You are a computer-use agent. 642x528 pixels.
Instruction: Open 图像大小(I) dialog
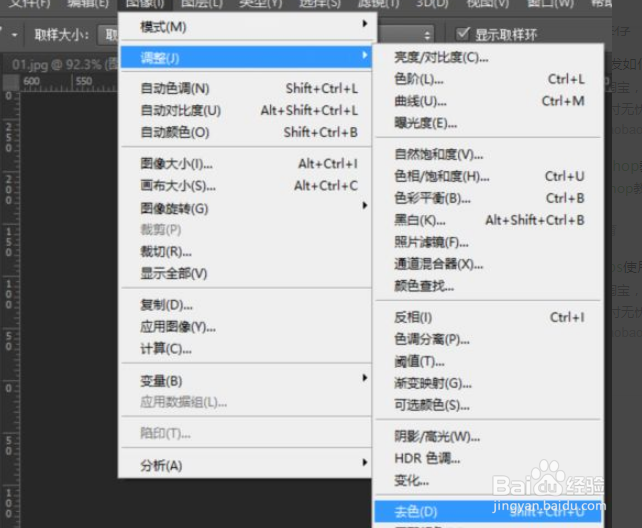(x=246, y=164)
